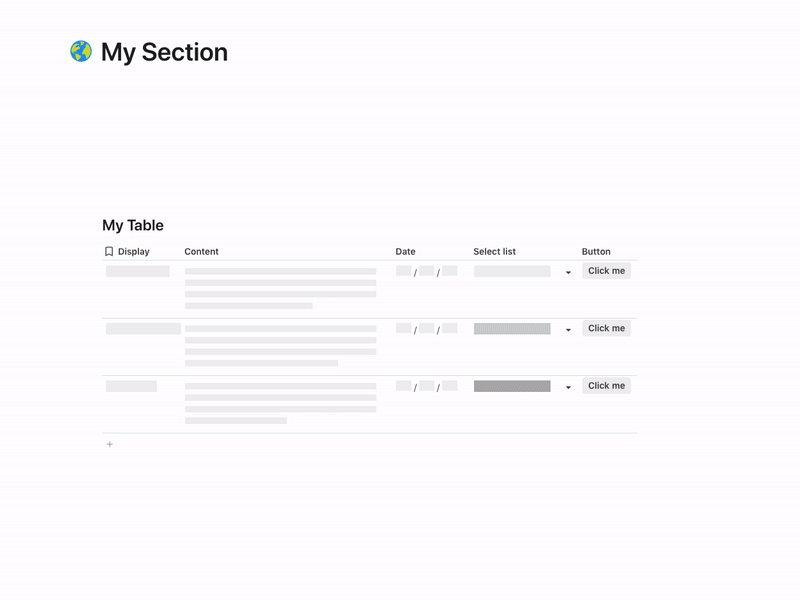The width and height of the screenshot is (800, 600).
Task: Open the Select list dropdown in the second row
Action: coord(567,328)
